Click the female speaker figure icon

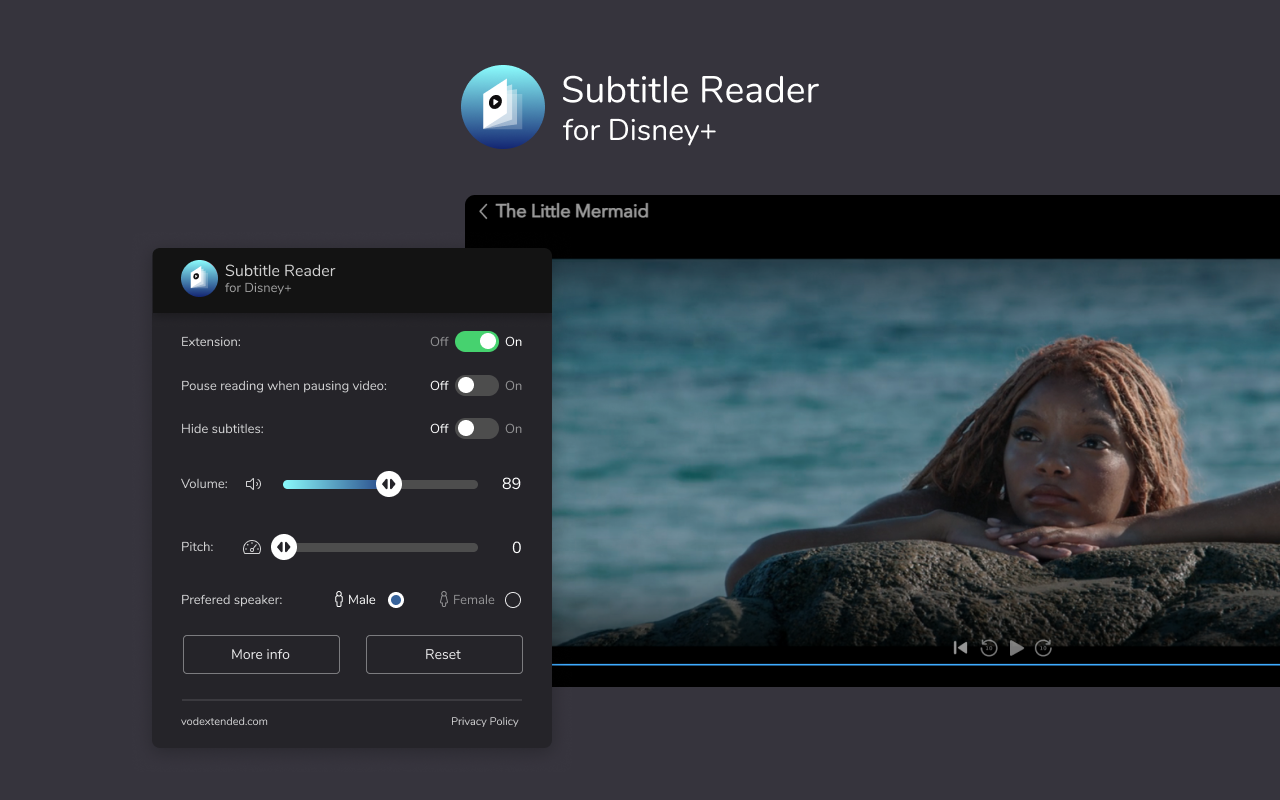(444, 599)
